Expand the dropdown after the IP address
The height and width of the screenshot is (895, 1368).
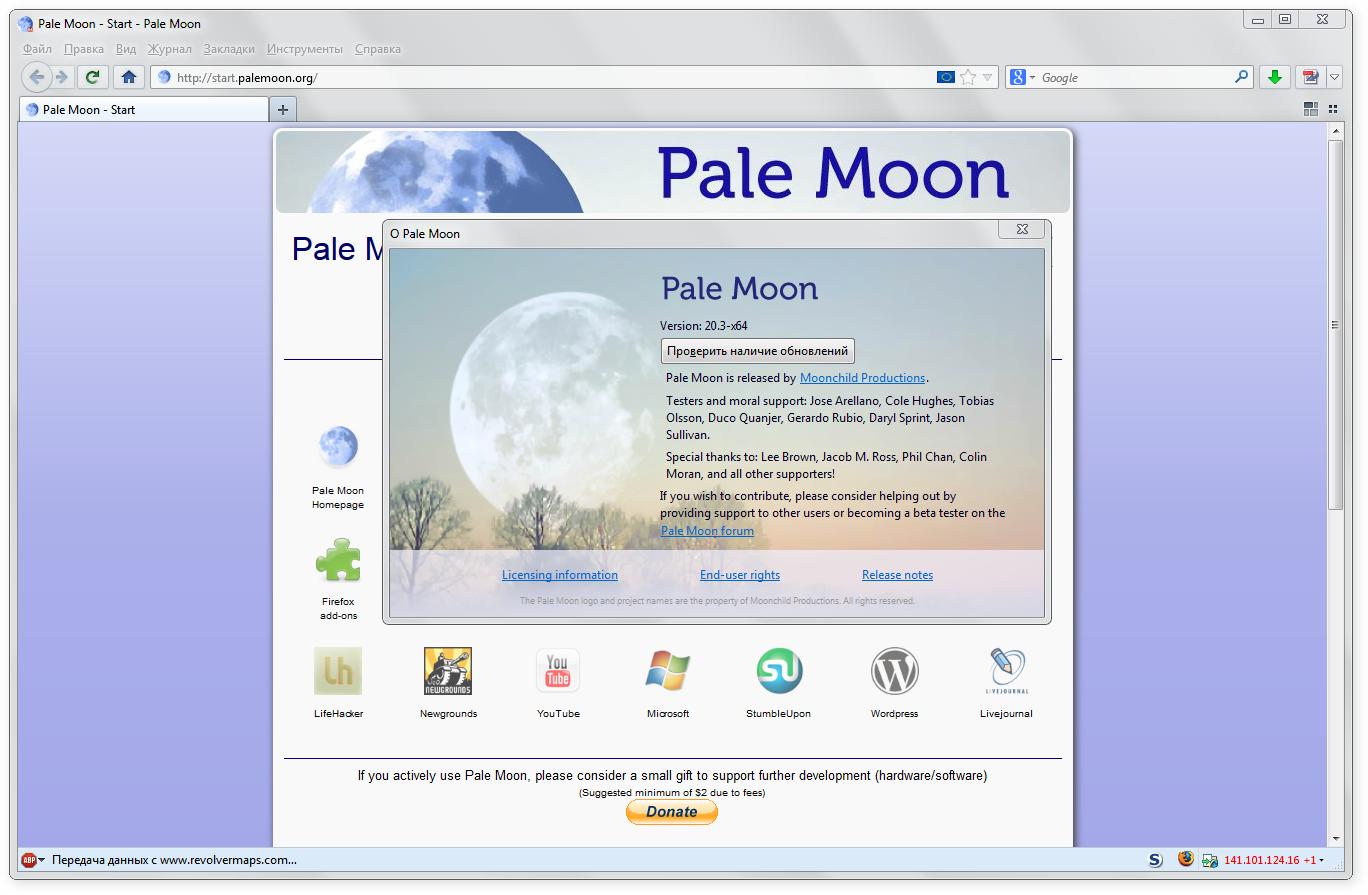1321,860
